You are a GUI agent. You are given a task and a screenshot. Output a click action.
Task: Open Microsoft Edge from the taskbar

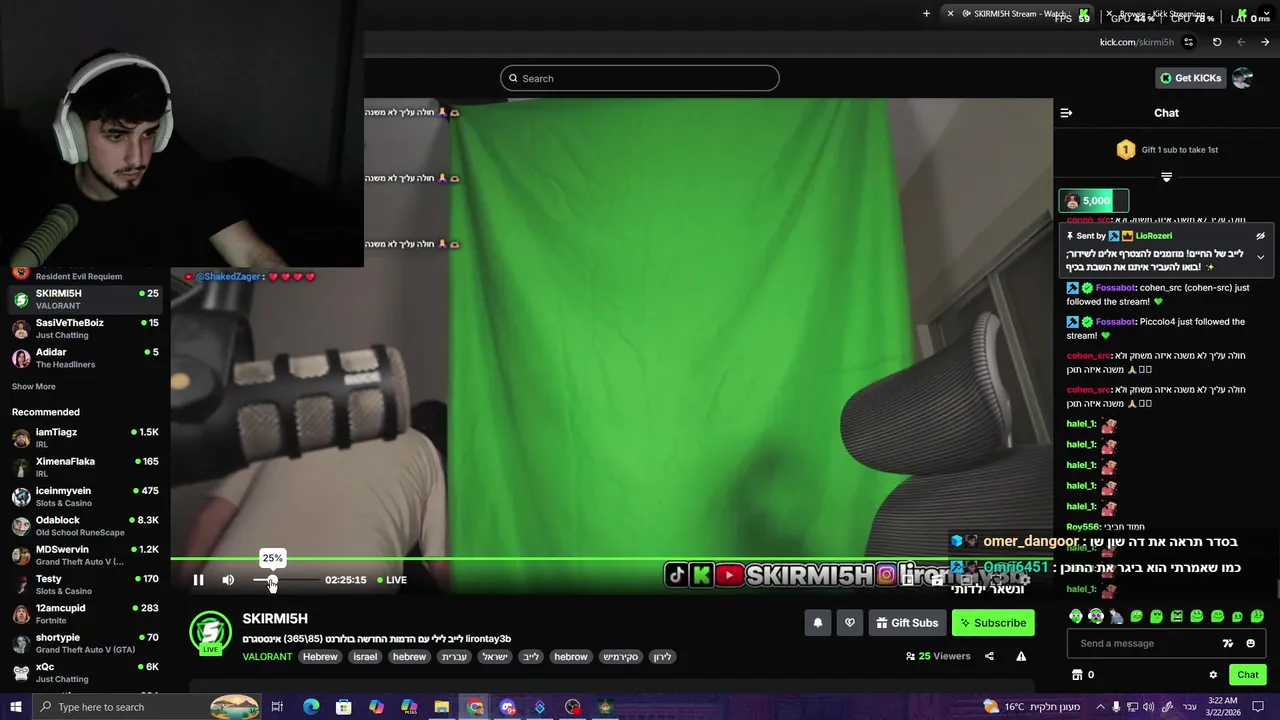coord(311,707)
